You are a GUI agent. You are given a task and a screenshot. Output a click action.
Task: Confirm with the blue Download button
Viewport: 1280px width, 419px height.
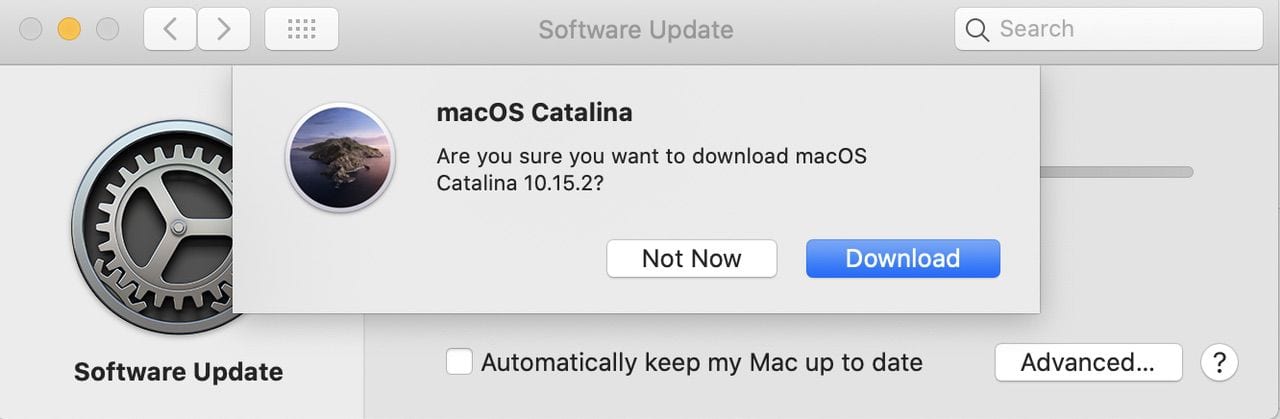click(903, 258)
